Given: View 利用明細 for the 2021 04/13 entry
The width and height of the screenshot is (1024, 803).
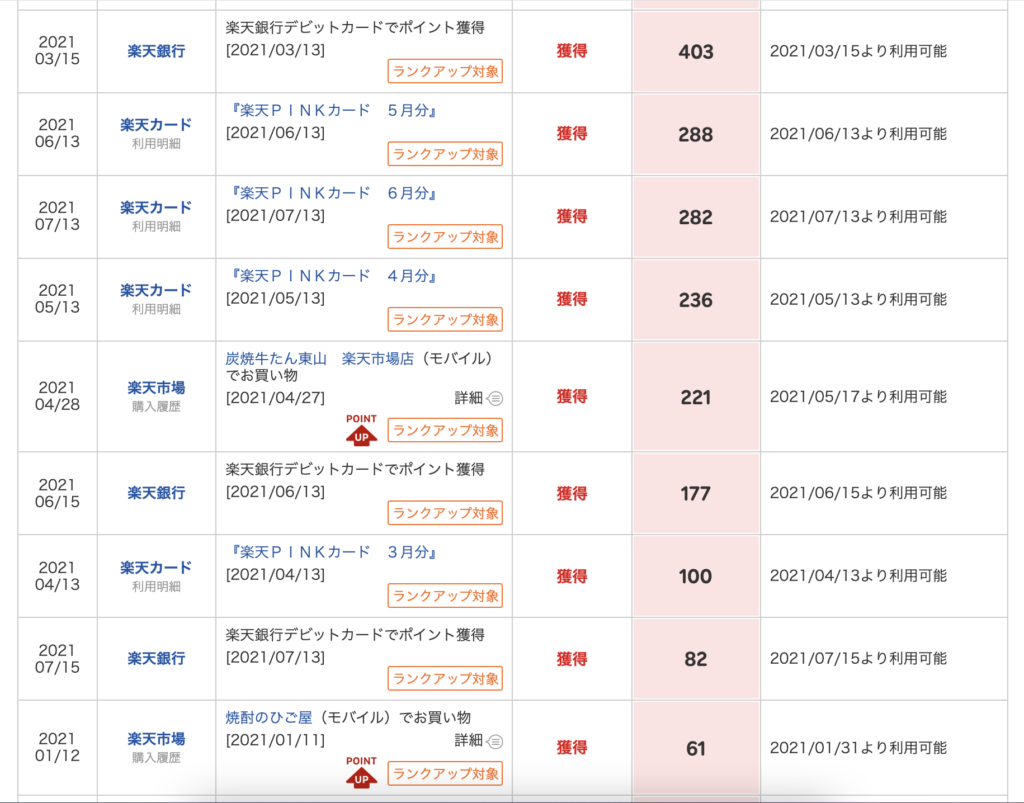Looking at the screenshot, I should point(156,587).
